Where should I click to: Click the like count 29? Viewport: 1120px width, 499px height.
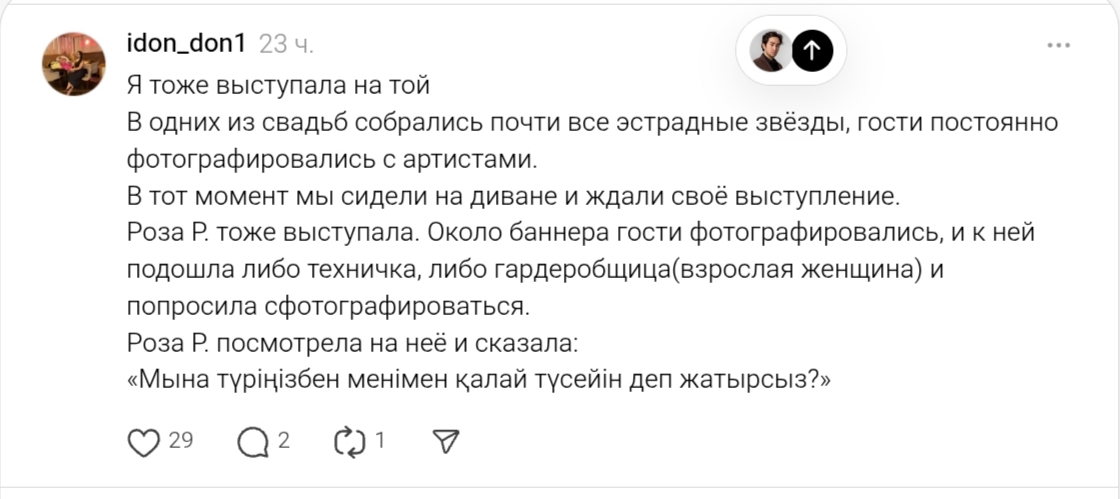tap(181, 440)
